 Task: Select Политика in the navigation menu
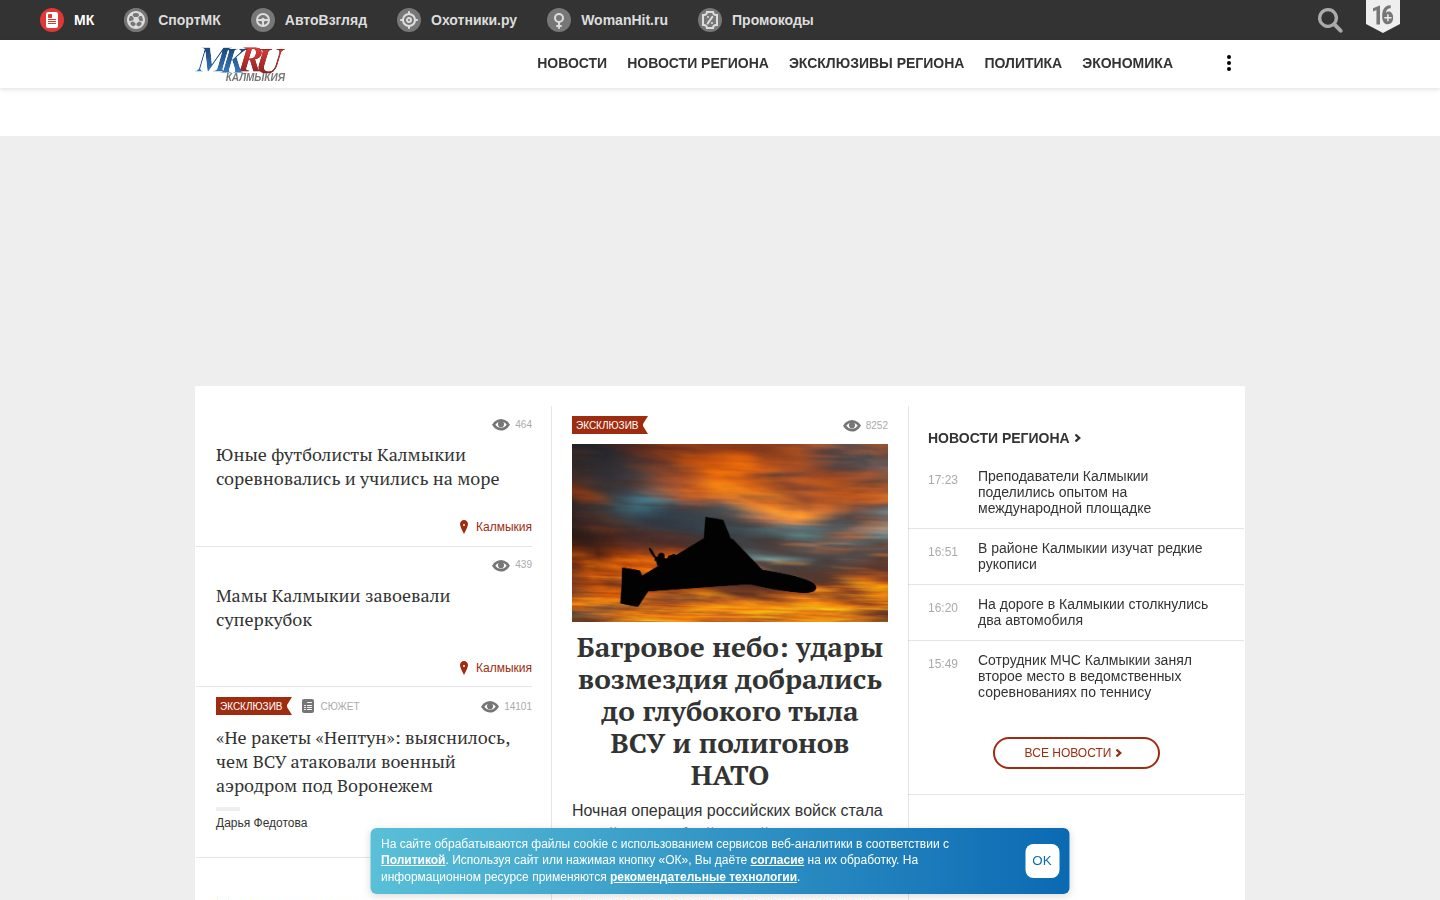click(x=1023, y=63)
